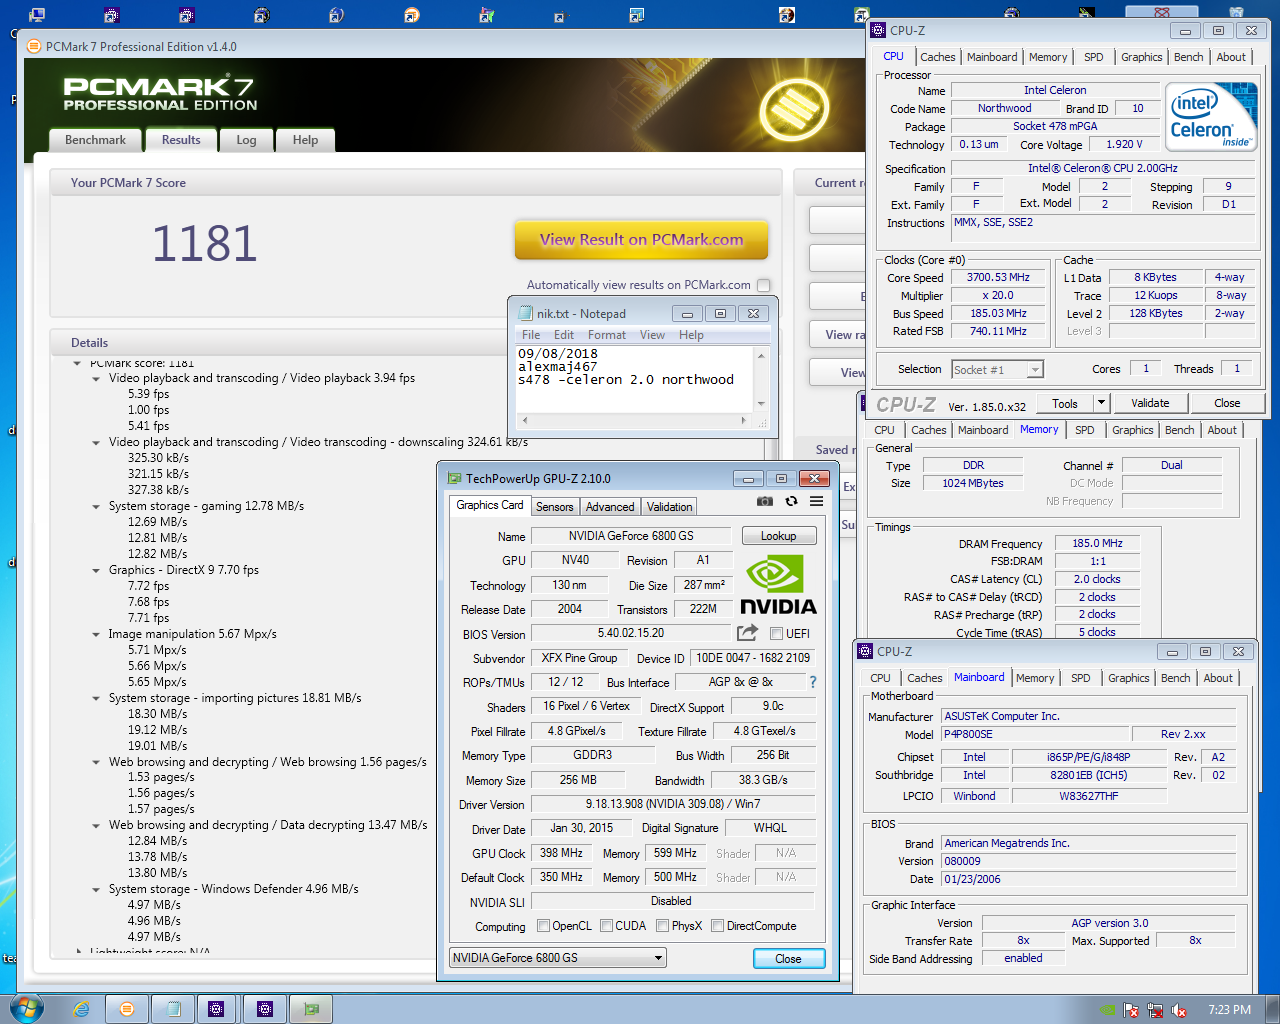Open the Computer desktop icon
The height and width of the screenshot is (1024, 1280).
click(x=36, y=15)
